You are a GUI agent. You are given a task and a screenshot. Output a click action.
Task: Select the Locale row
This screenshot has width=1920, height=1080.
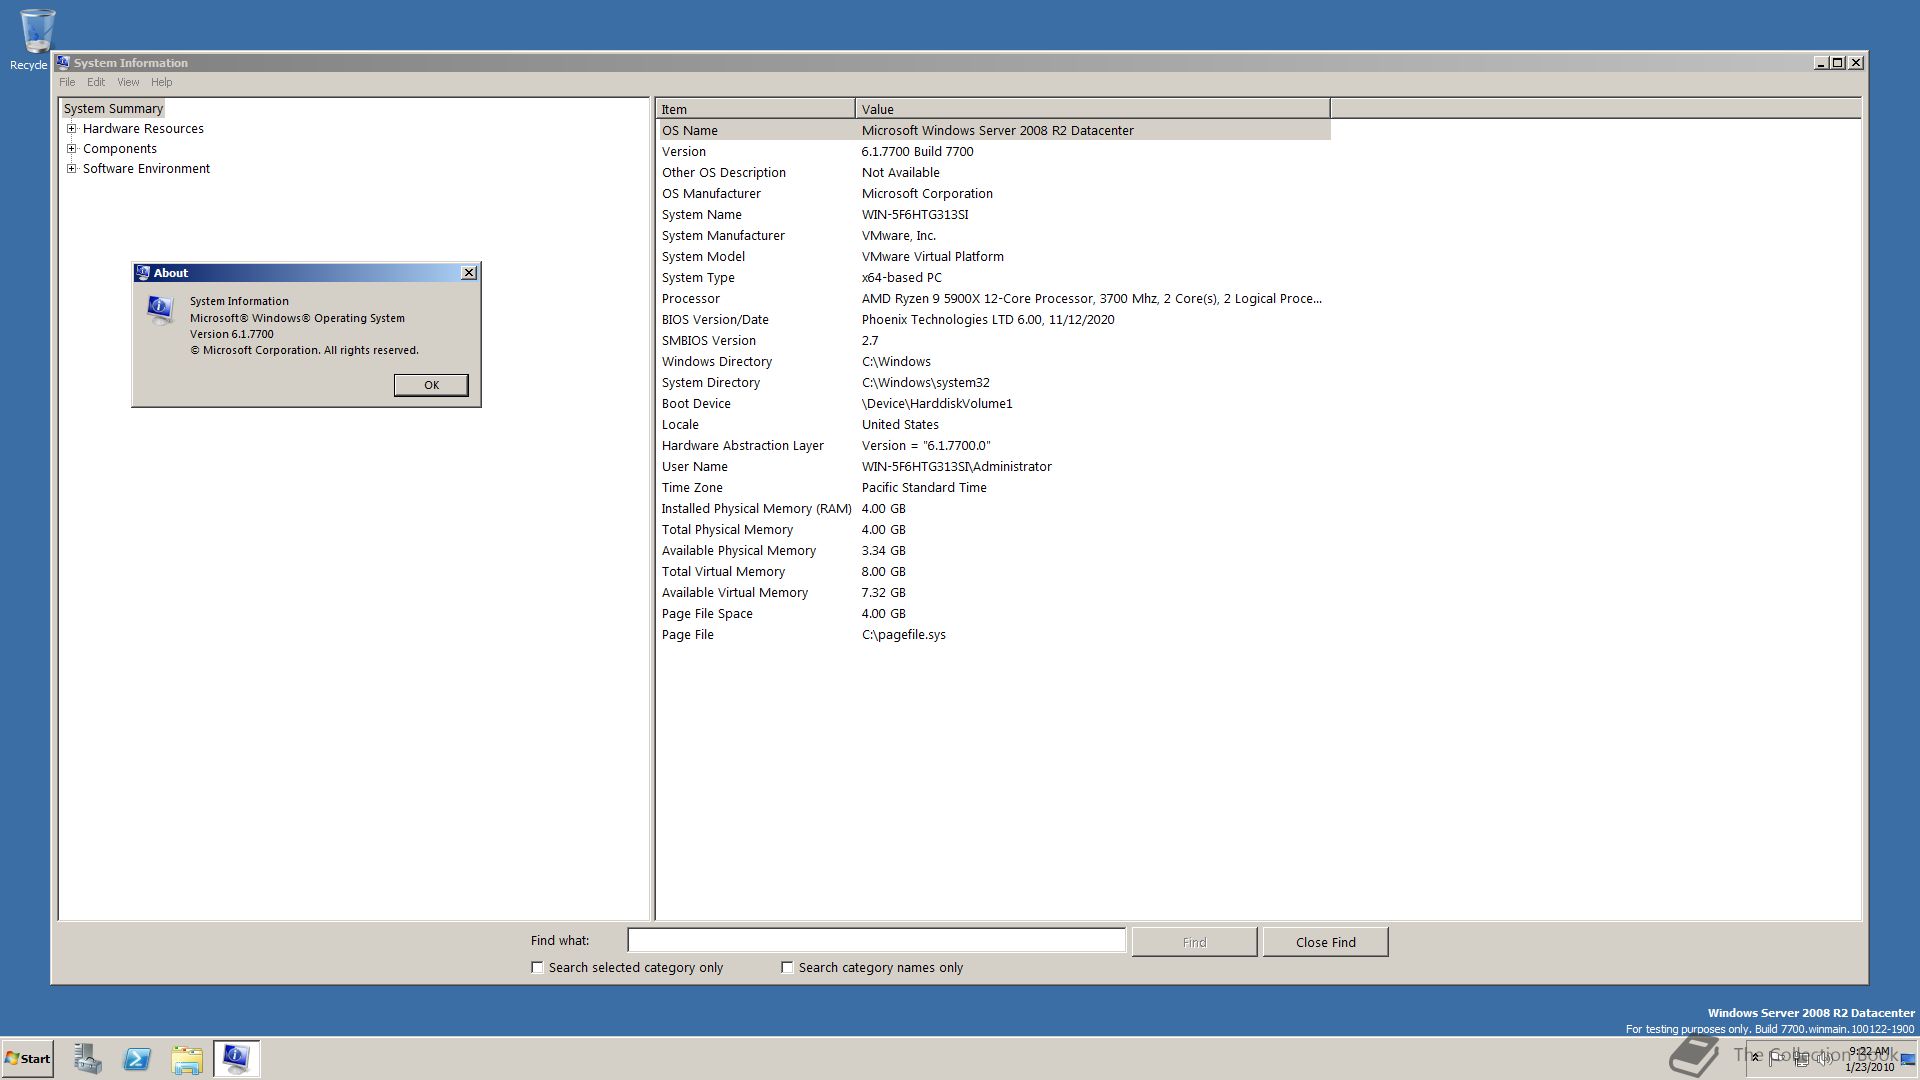tap(994, 424)
